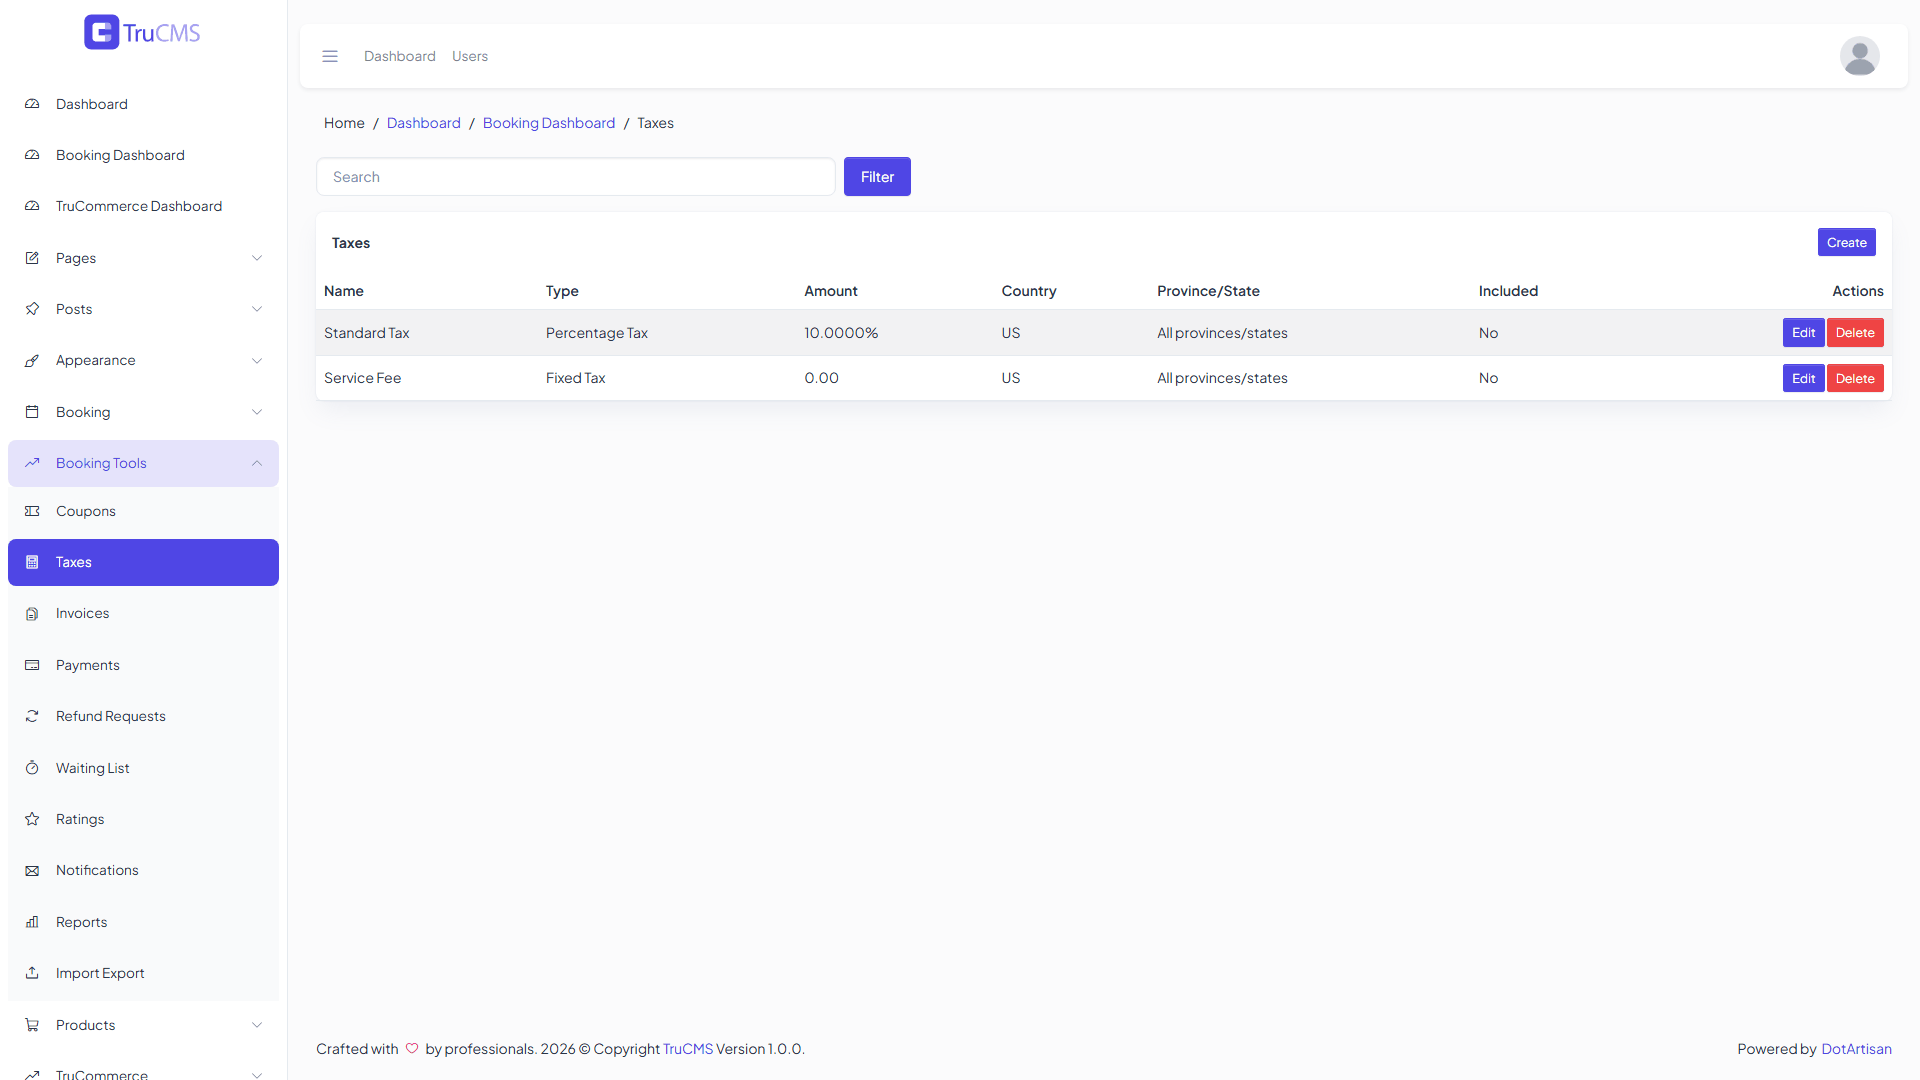The image size is (1920, 1080).
Task: Expand the Pages menu chevron
Action: tap(257, 258)
